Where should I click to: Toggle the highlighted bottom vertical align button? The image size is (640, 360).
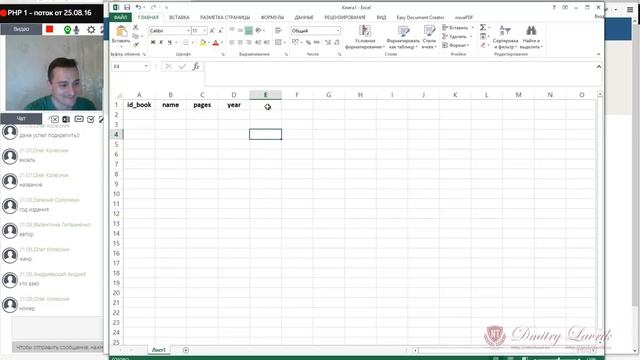pyautogui.click(x=249, y=31)
